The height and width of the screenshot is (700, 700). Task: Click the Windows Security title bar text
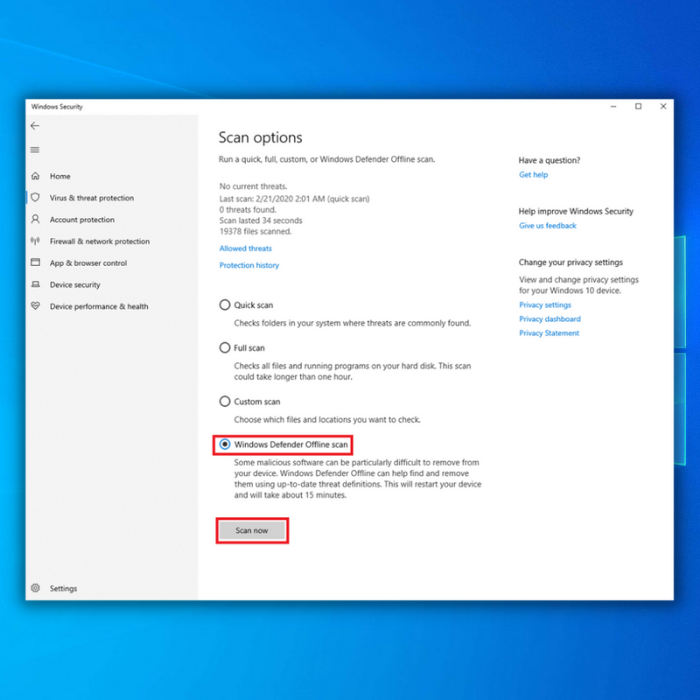click(x=57, y=107)
